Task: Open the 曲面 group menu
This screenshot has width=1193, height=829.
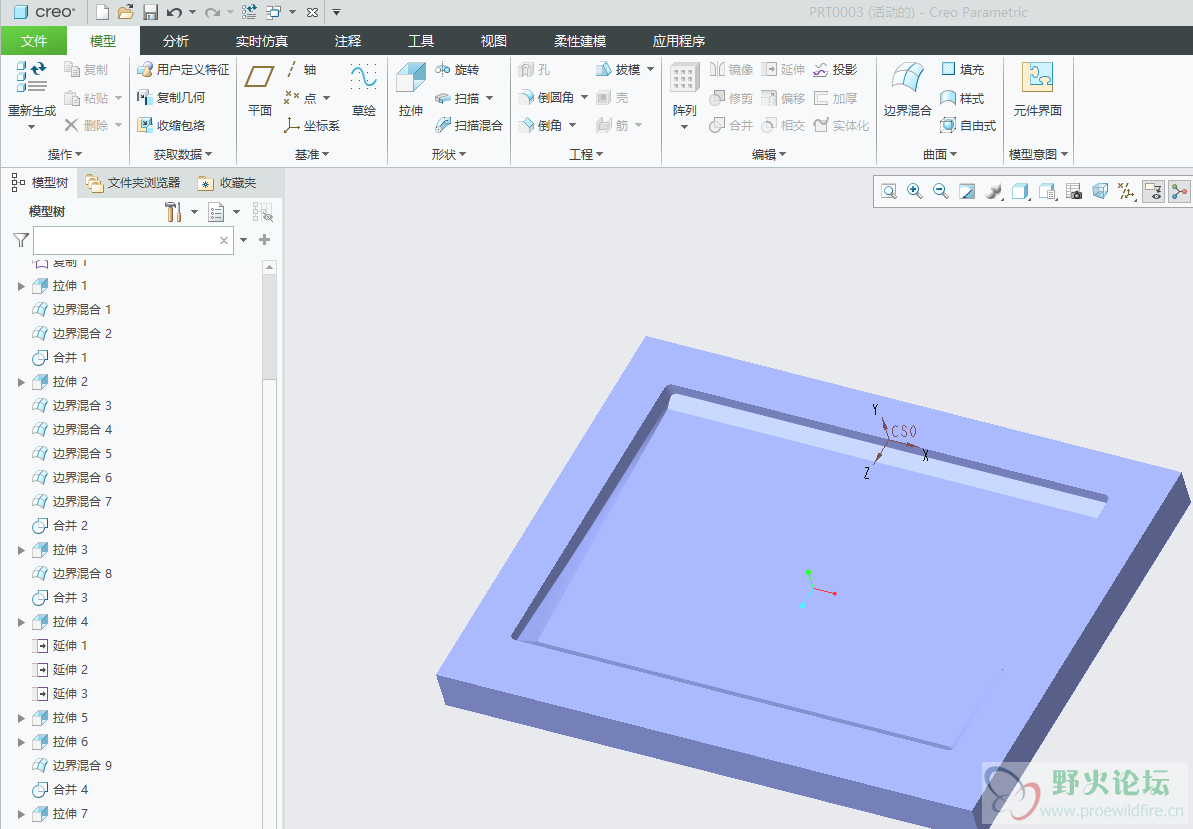Action: pos(940,154)
